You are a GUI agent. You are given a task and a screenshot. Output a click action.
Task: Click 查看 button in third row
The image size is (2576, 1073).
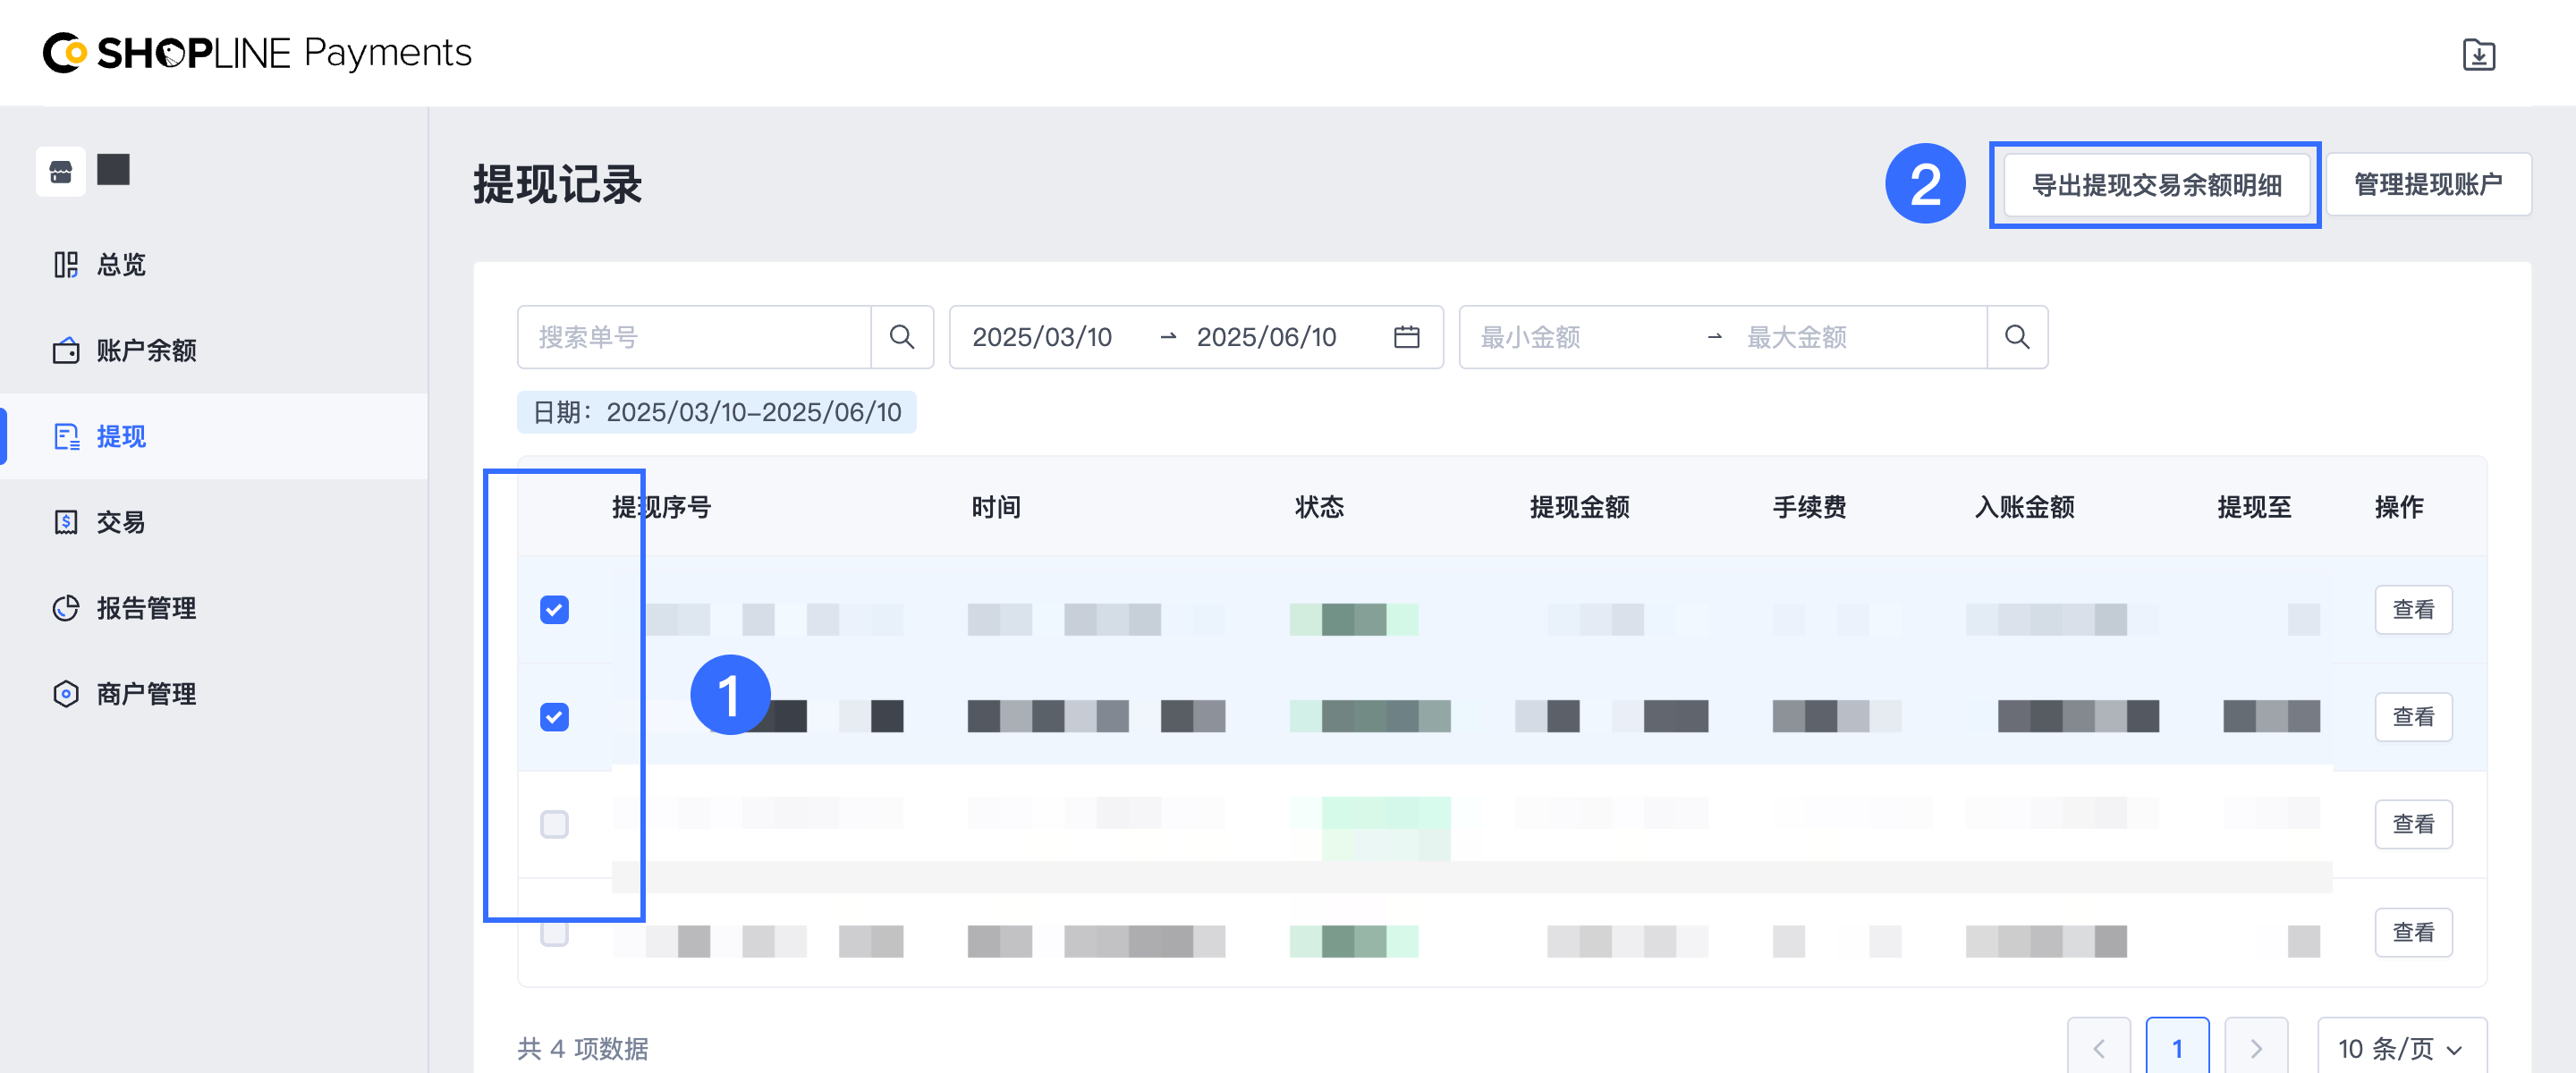tap(2413, 825)
